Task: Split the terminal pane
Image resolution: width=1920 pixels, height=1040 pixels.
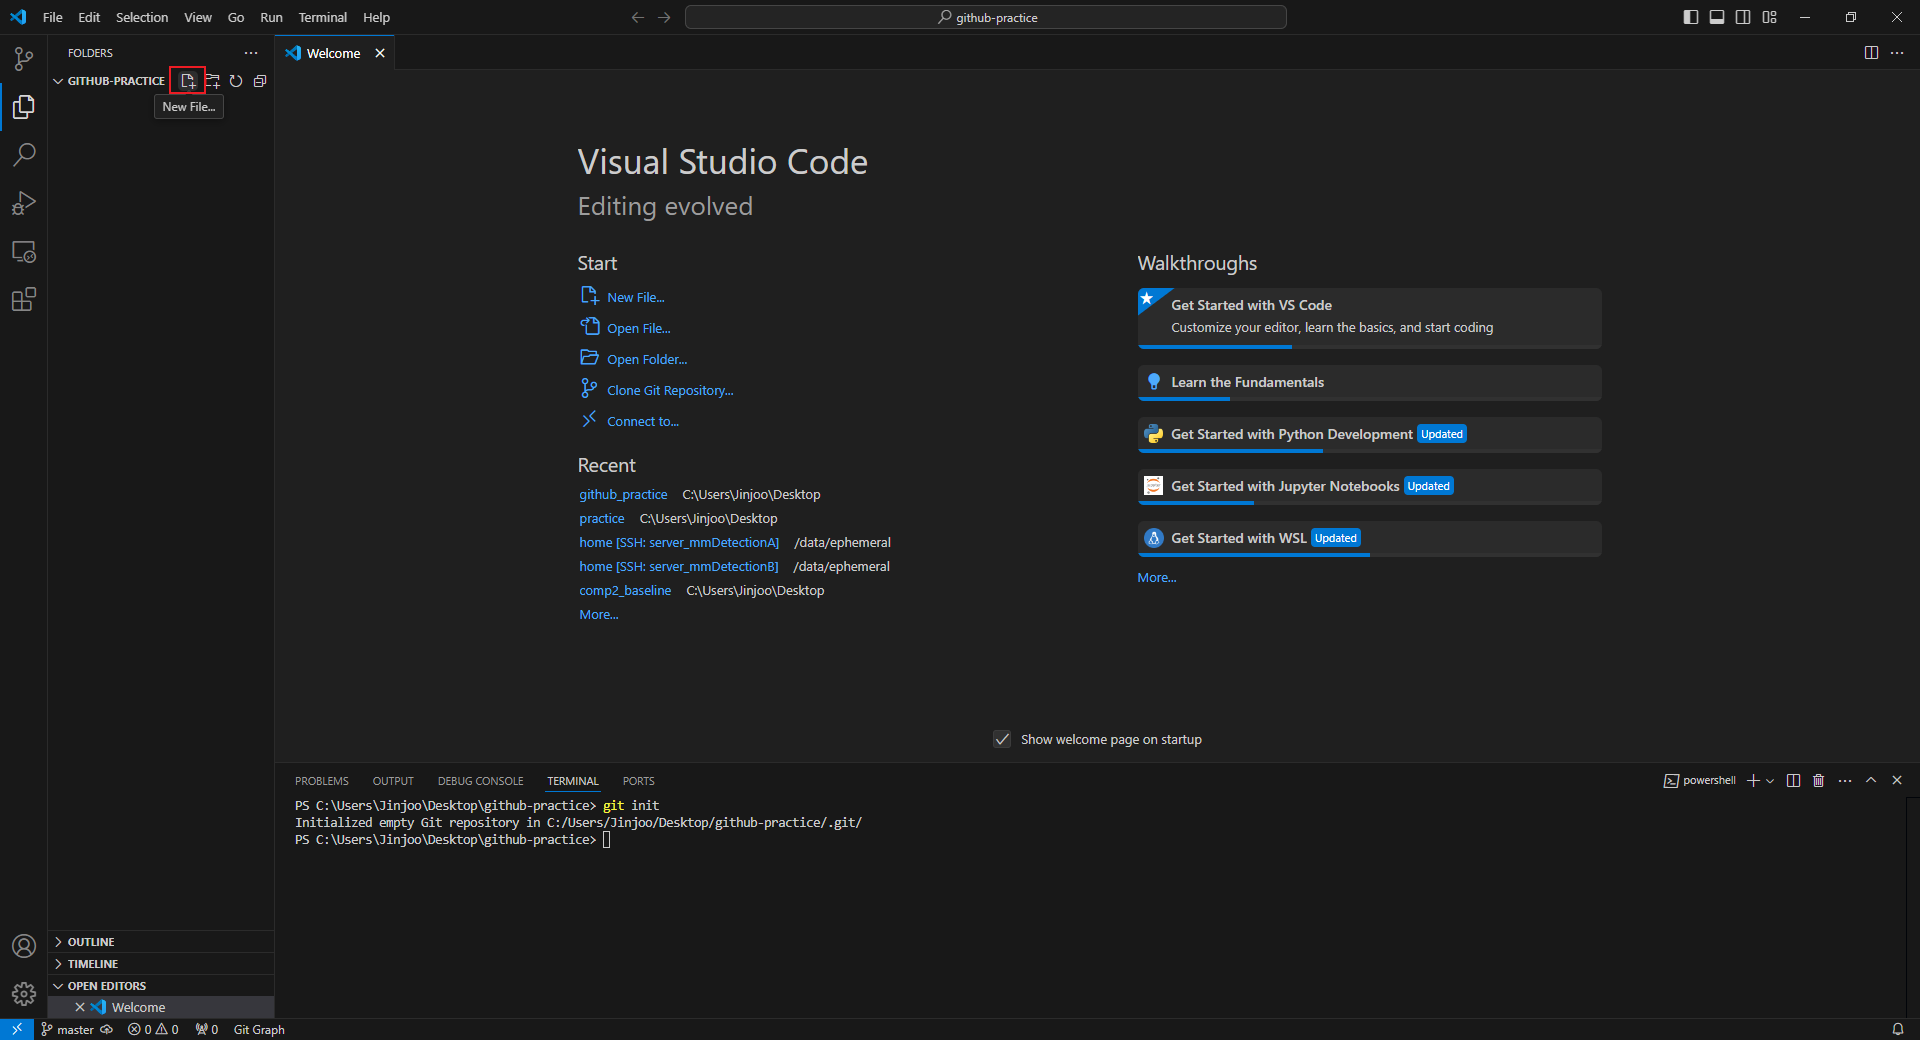Action: coord(1793,780)
